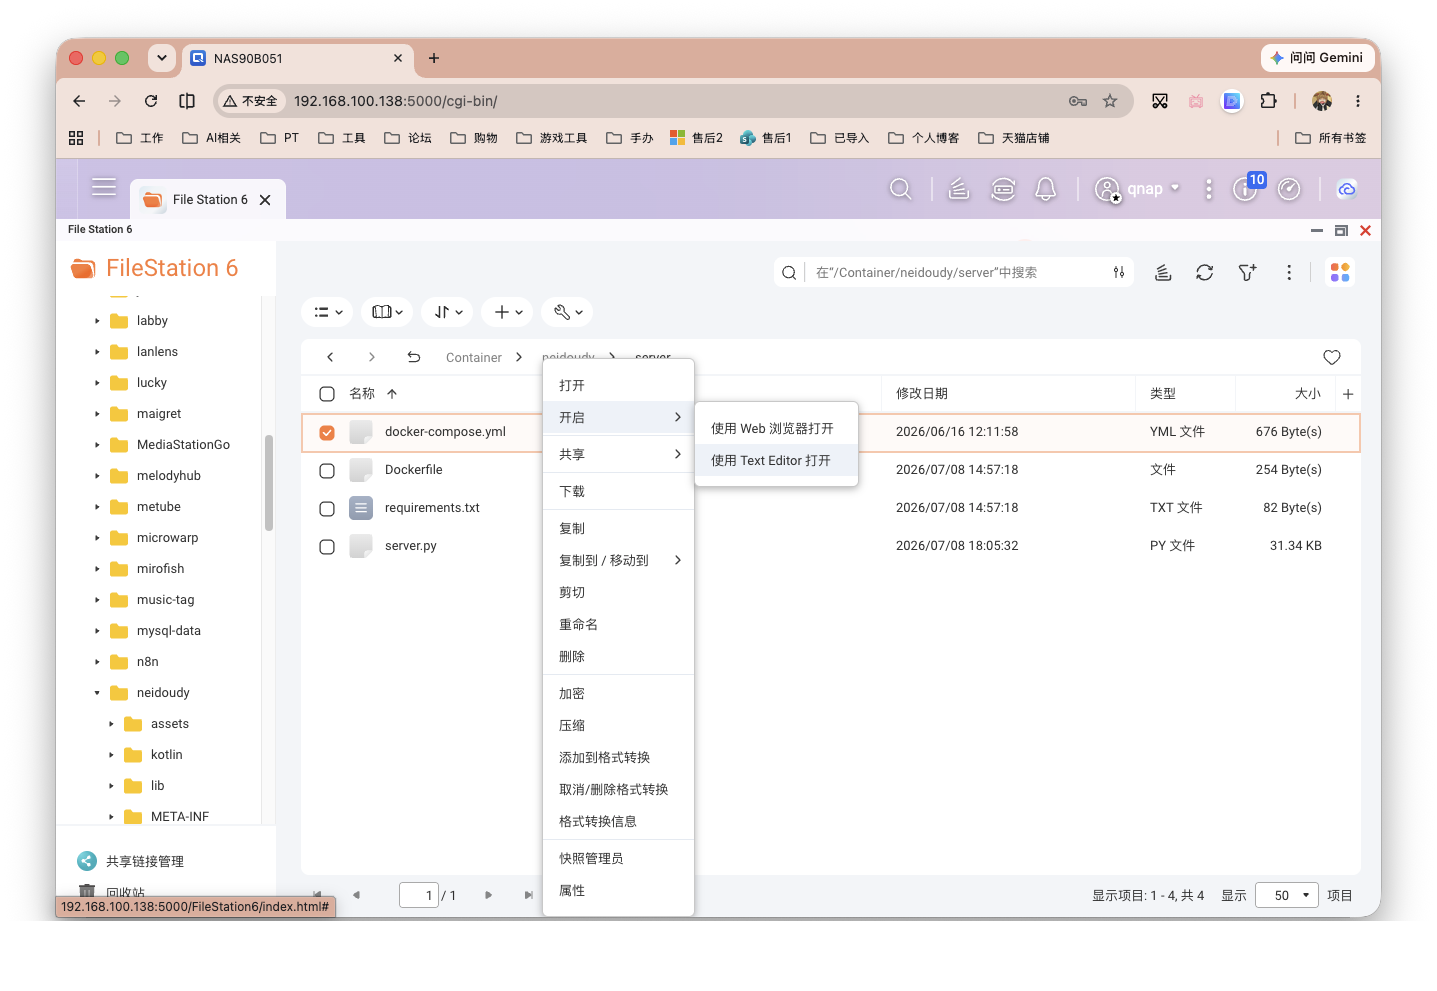Select the MediaStationGo folder in tree
Viewport: 1437px width, 991px height.
click(x=183, y=445)
